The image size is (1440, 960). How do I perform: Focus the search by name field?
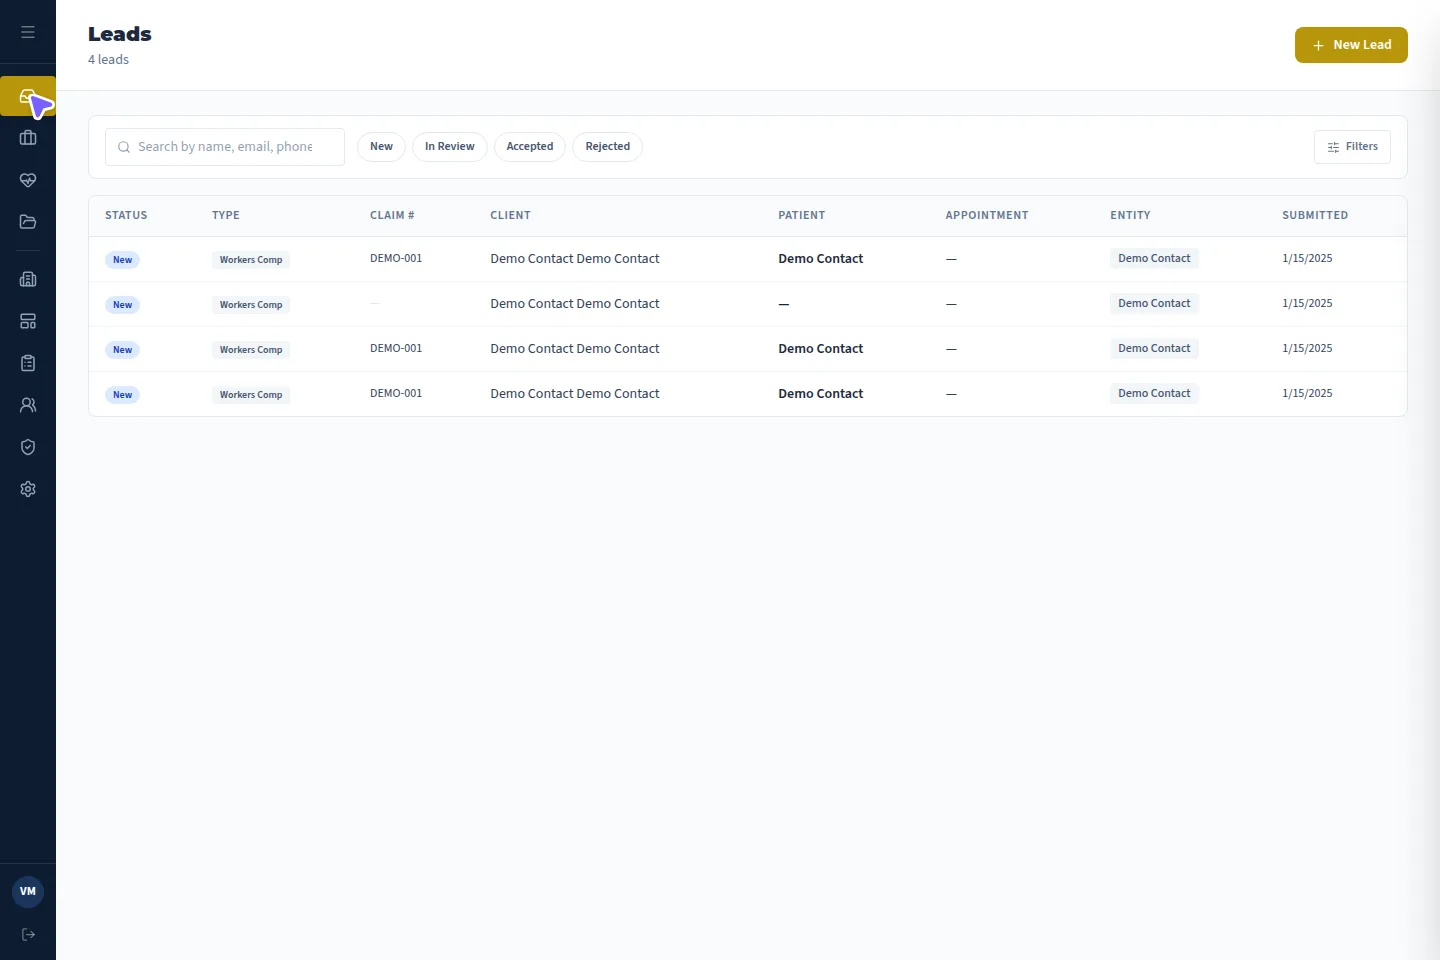pos(225,147)
